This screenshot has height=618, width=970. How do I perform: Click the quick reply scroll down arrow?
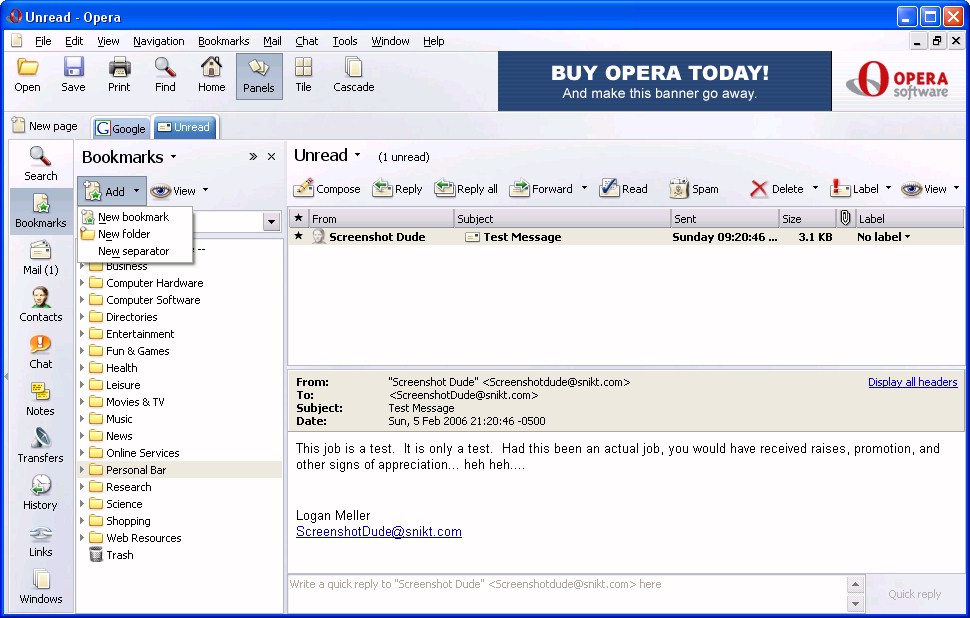(855, 604)
